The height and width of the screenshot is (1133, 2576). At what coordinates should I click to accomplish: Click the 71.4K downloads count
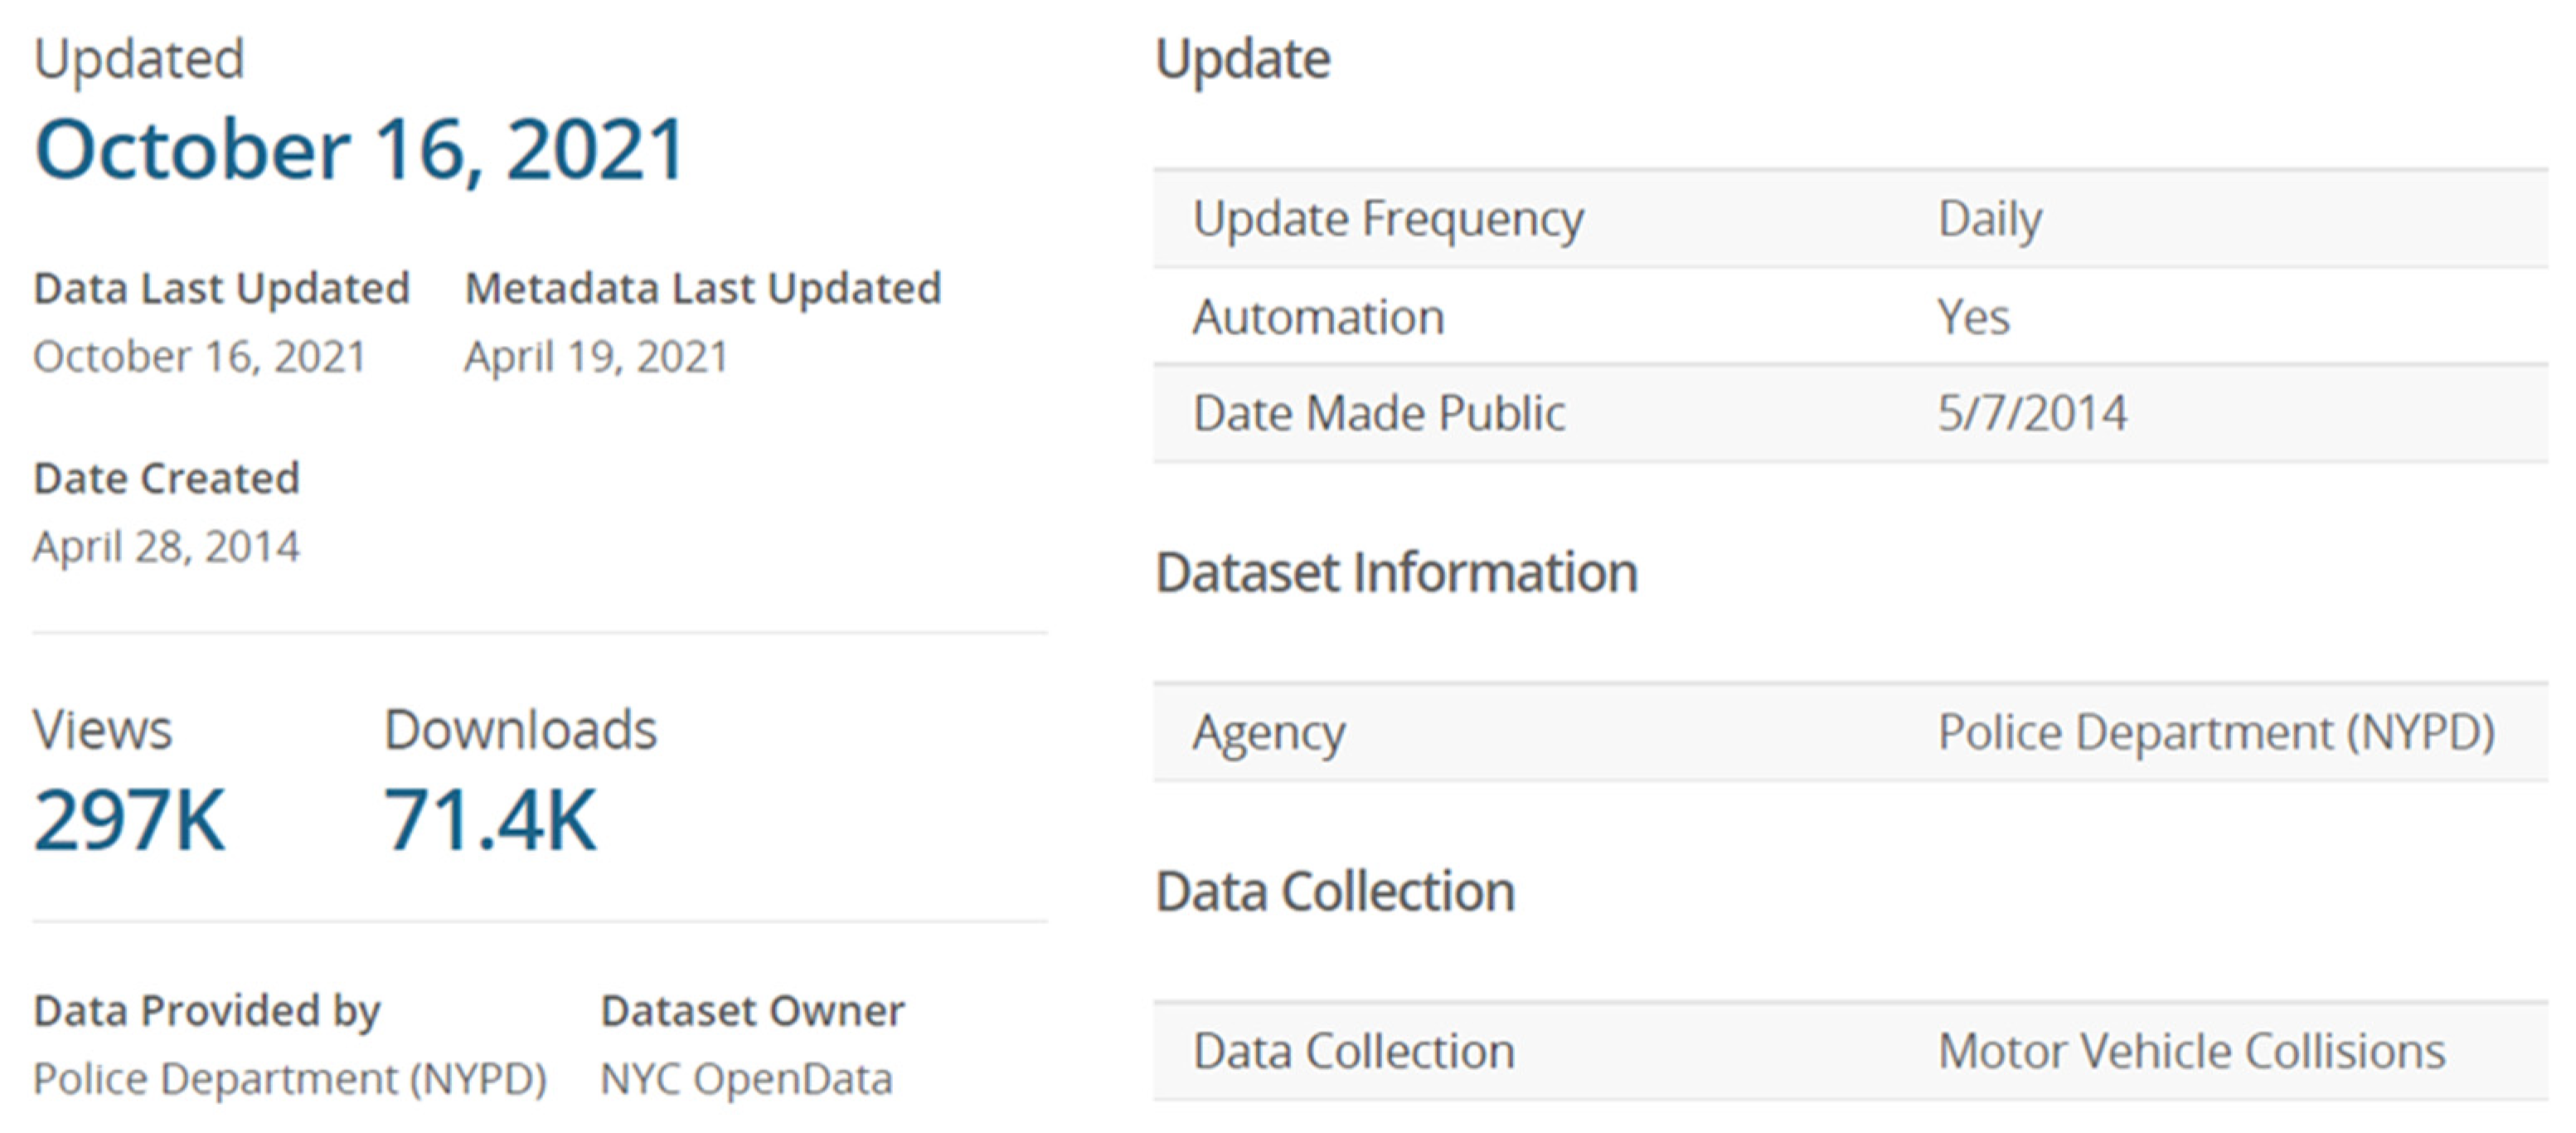[490, 821]
